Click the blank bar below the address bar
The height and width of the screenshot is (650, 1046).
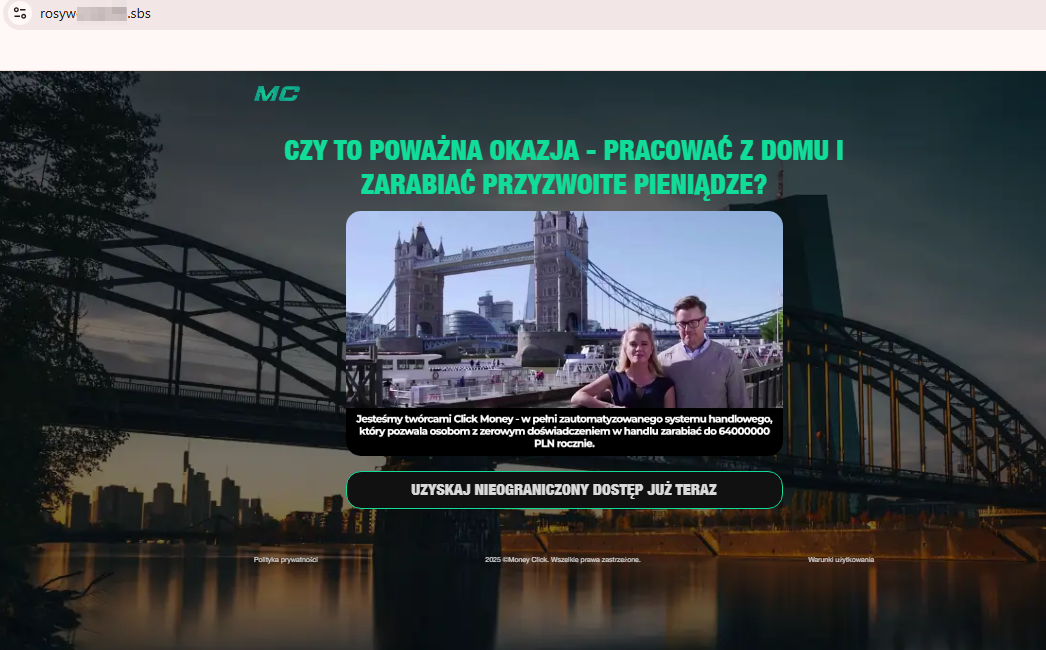tap(523, 50)
